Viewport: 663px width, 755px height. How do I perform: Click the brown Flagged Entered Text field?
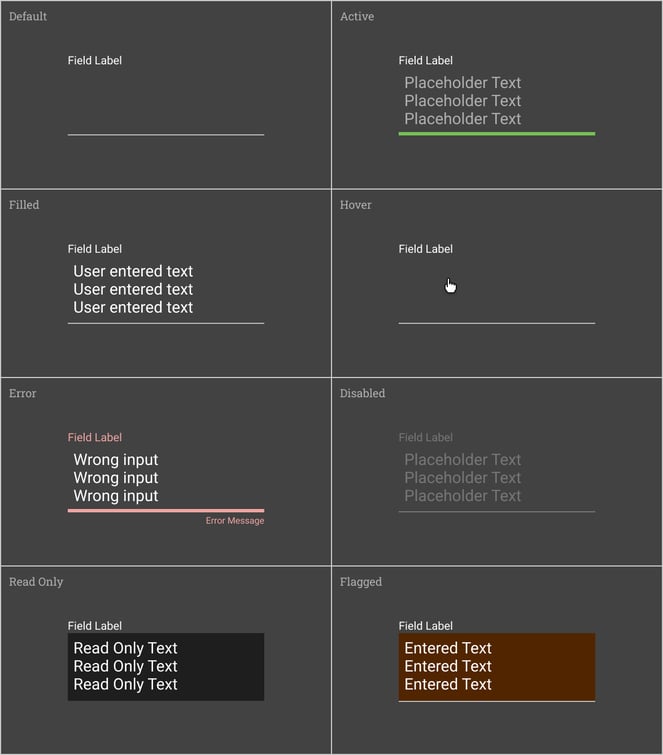tap(496, 667)
